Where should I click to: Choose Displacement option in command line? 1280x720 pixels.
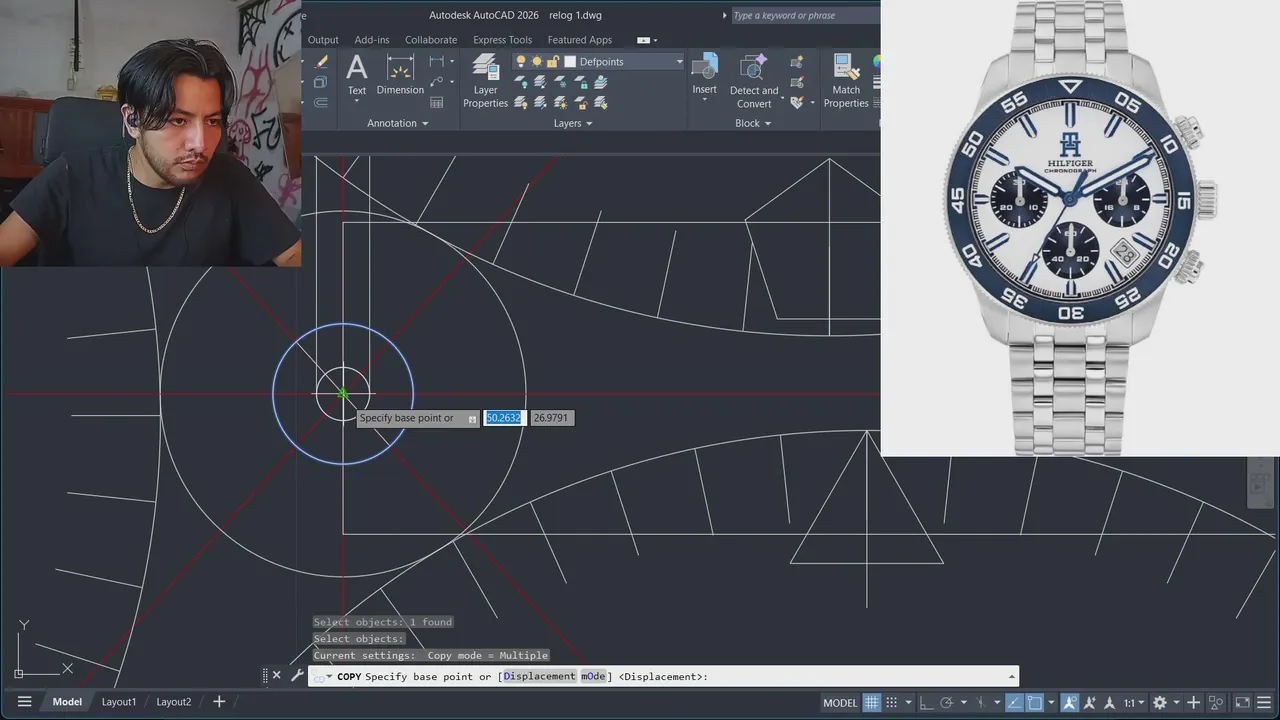539,677
